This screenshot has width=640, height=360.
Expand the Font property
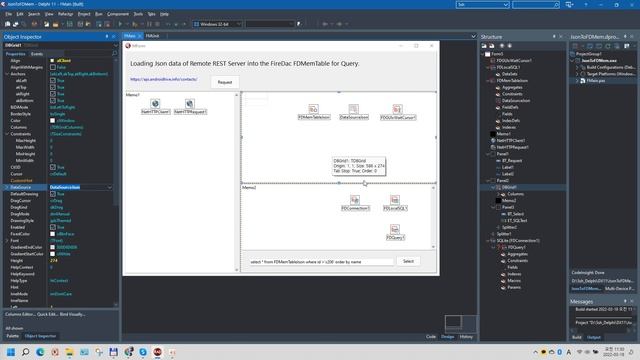(7, 240)
